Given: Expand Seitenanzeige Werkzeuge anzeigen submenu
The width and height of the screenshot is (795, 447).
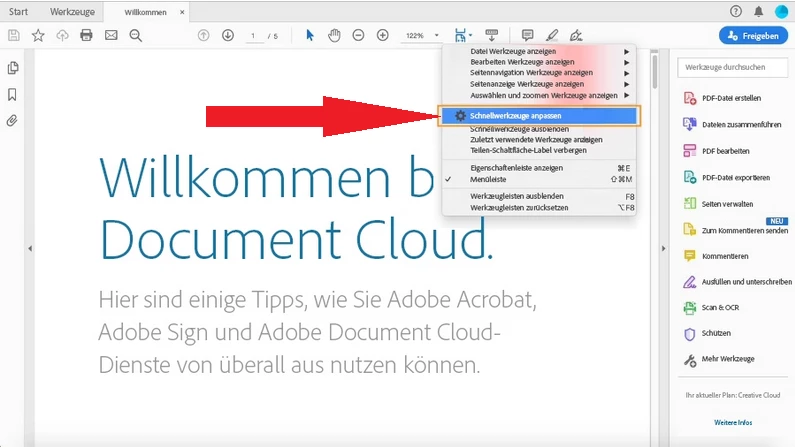Looking at the screenshot, I should point(539,84).
